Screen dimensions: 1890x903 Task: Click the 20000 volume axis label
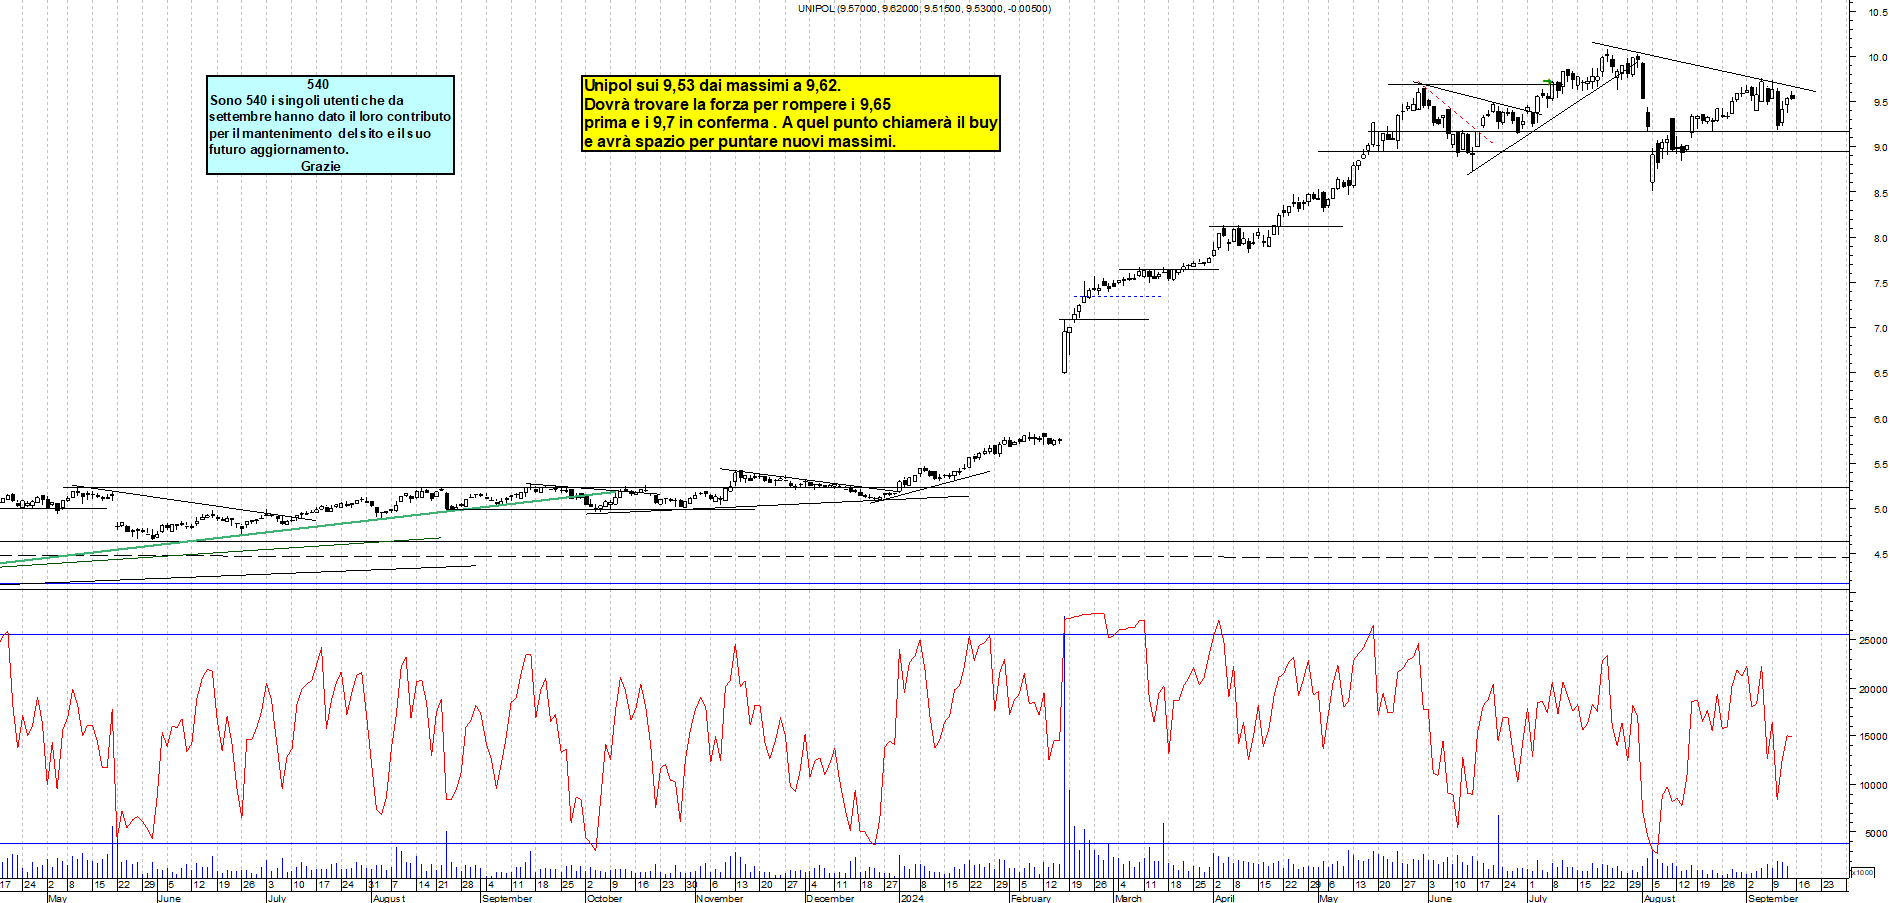pos(1873,689)
